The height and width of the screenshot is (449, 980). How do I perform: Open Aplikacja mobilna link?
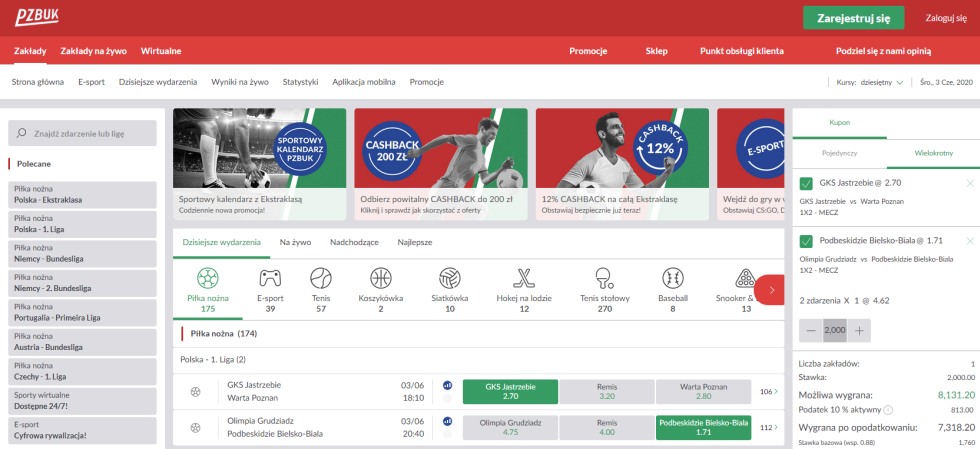[x=364, y=82]
